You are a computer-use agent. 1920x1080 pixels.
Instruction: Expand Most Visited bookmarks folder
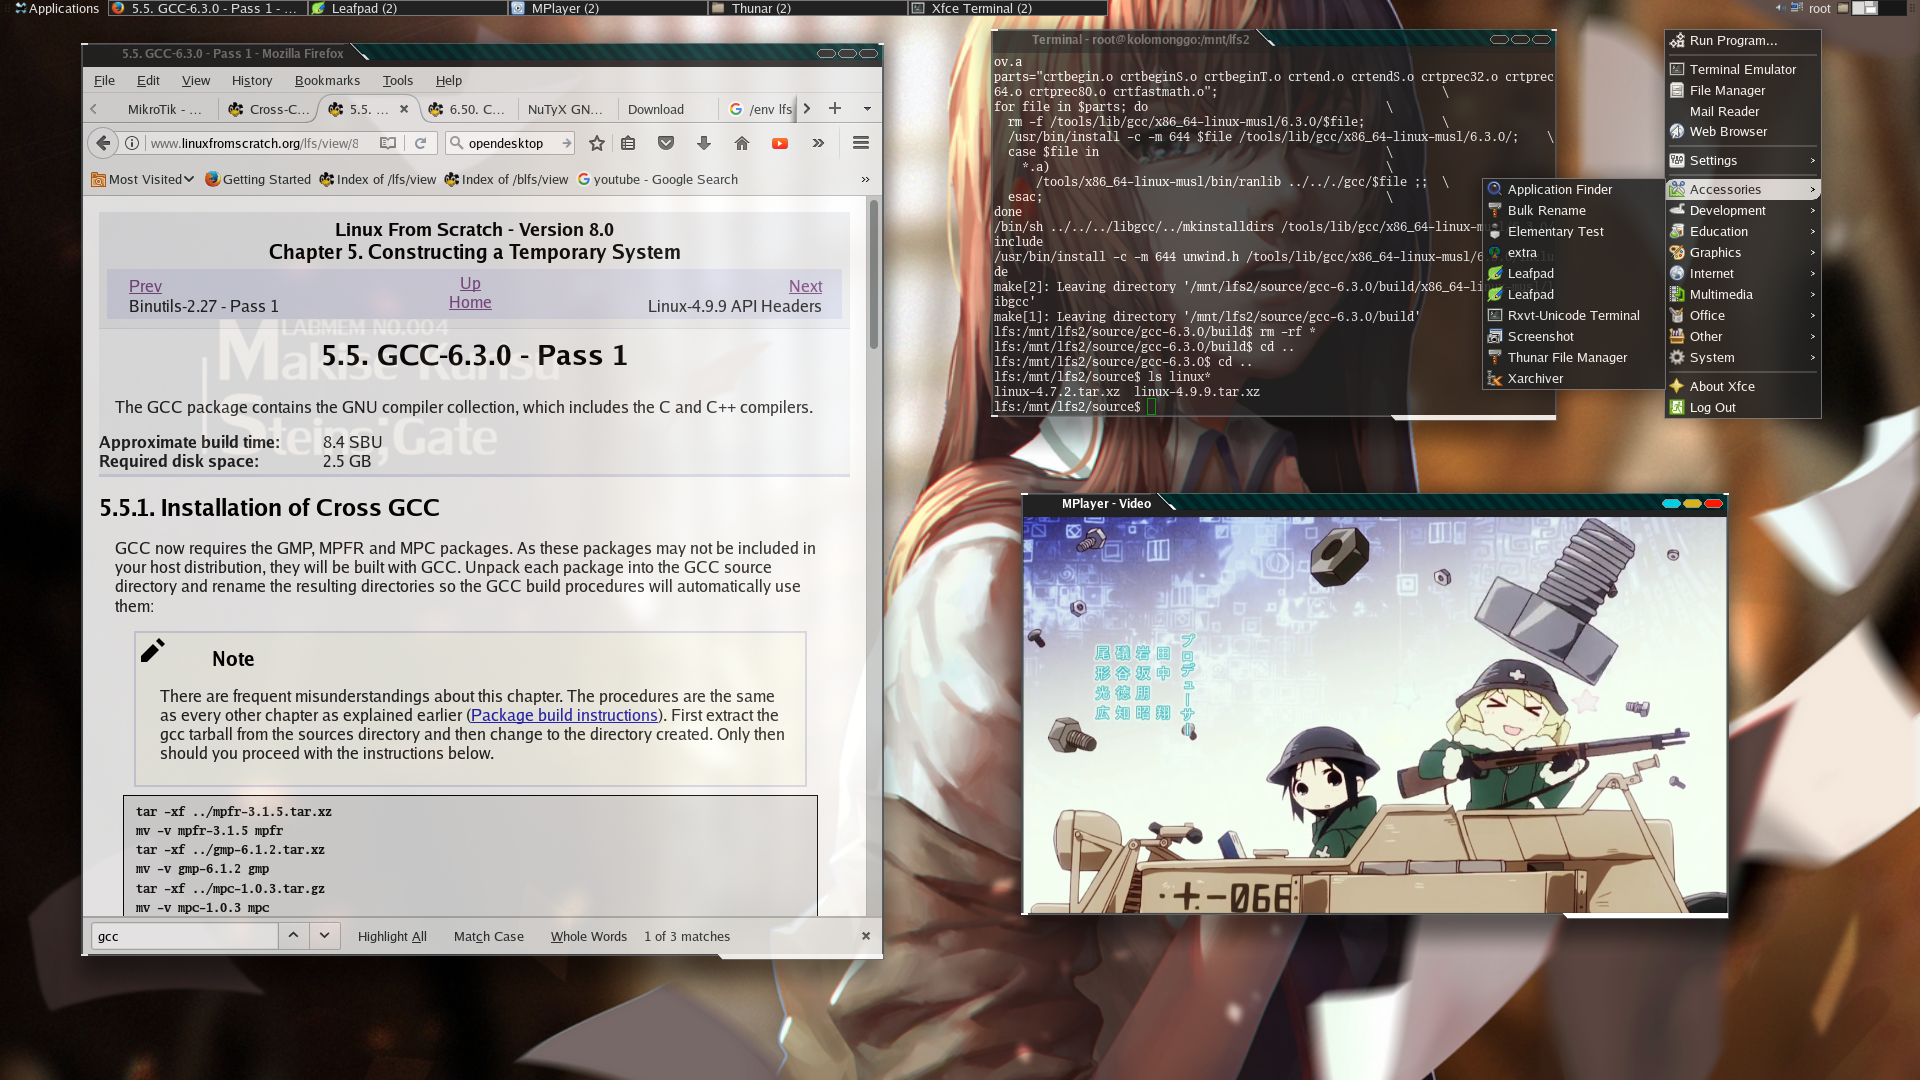point(142,179)
